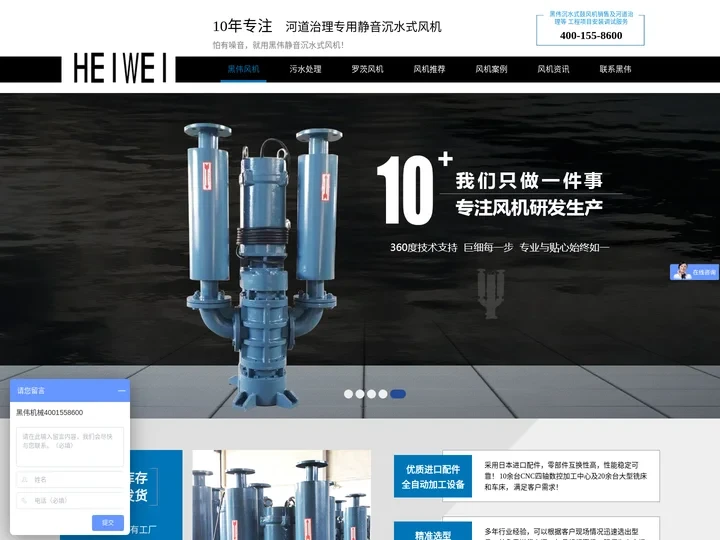Select 风机推荐 in navigation bar

[429, 69]
